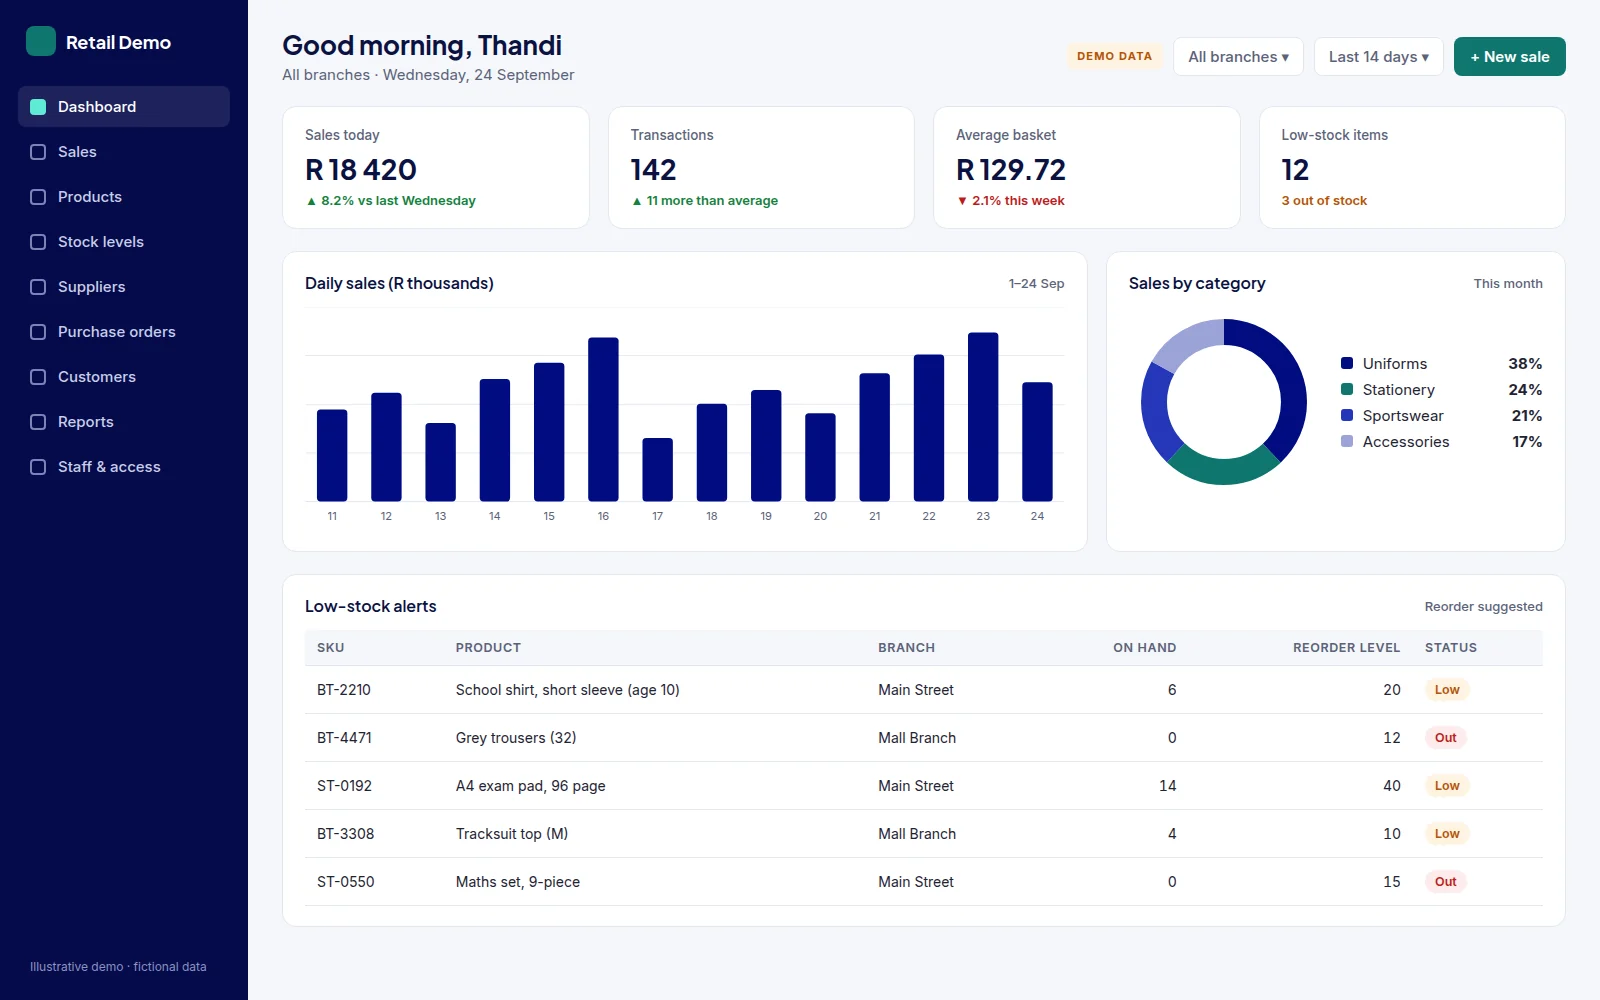
Task: Click the 'This month' label on category chart
Action: tap(1508, 284)
